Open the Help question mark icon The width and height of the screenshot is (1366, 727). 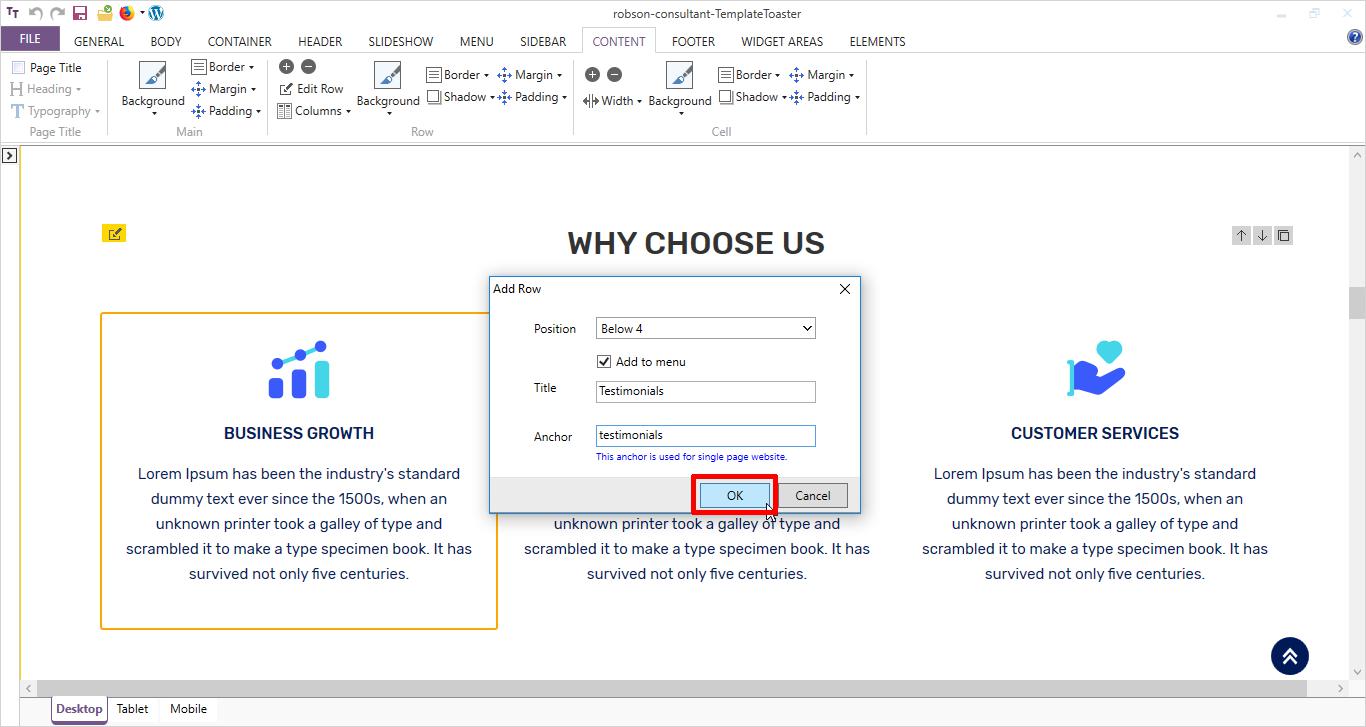pos(1355,38)
